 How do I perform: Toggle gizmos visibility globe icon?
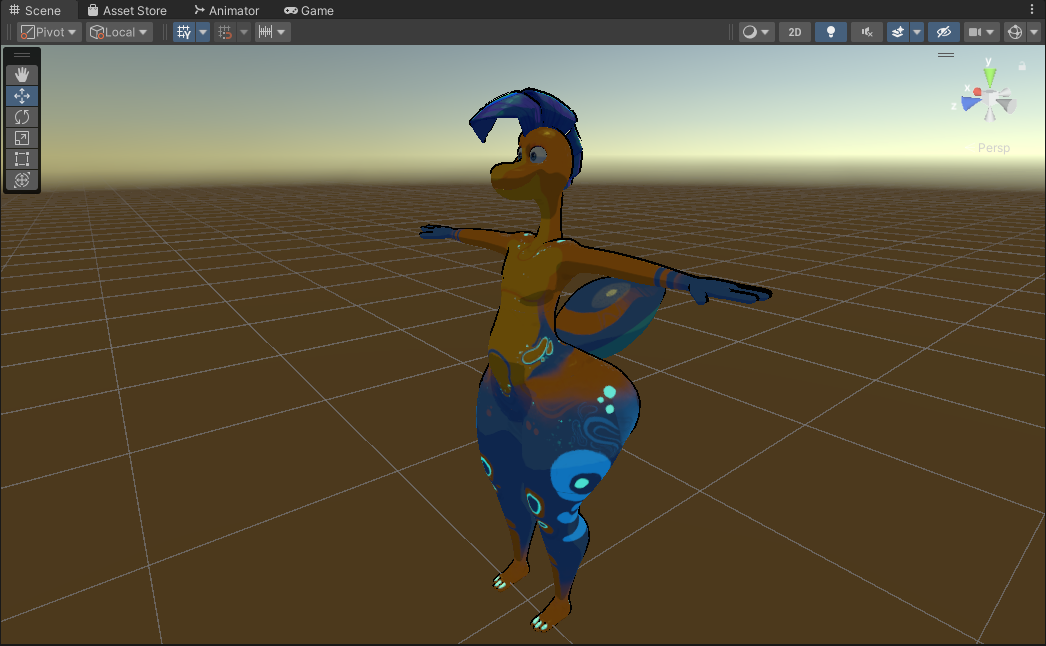(1015, 32)
